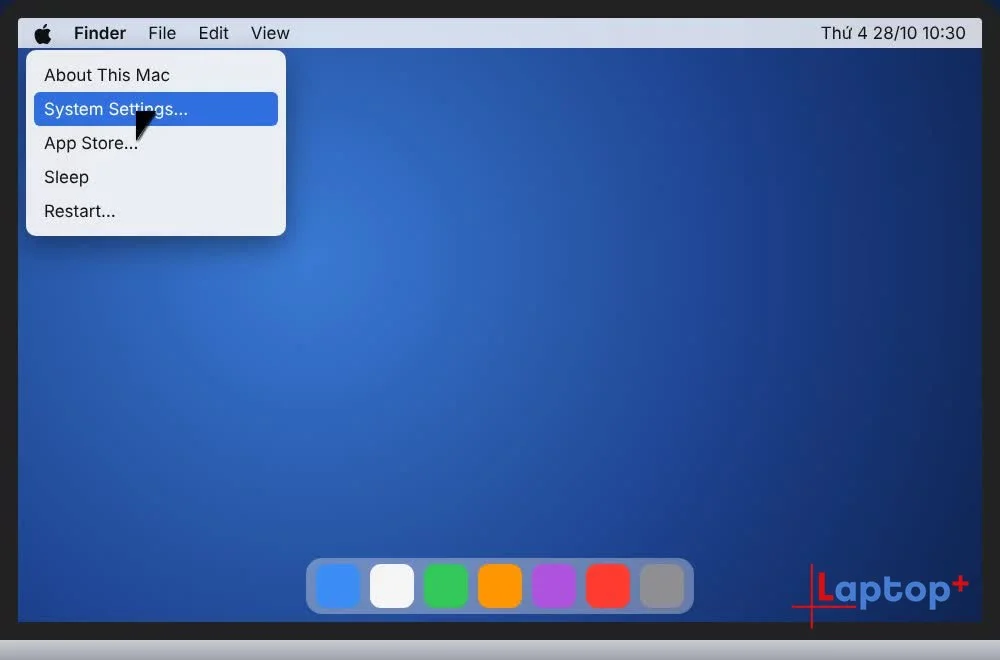Click the red dock icon
Viewport: 1000px width, 660px height.
click(608, 585)
